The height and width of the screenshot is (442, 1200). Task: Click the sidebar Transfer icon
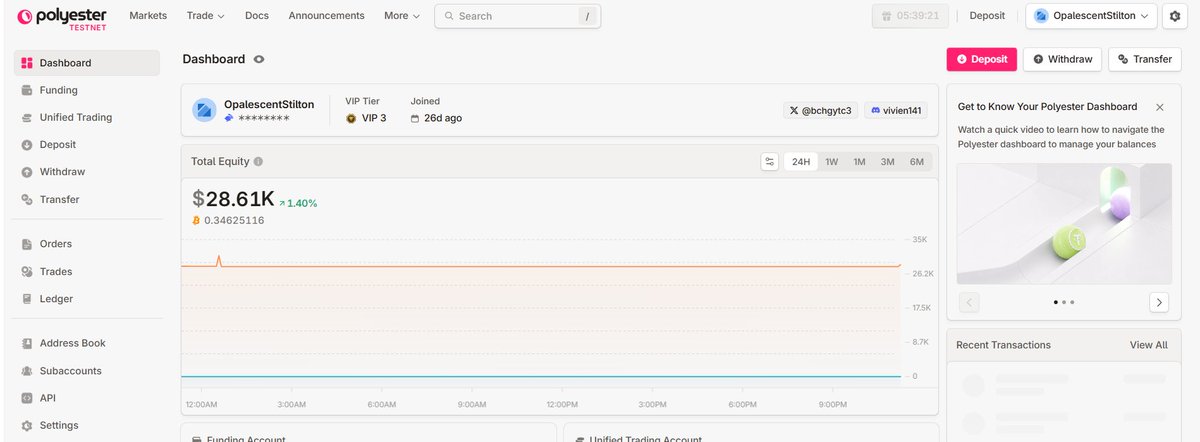tap(27, 199)
